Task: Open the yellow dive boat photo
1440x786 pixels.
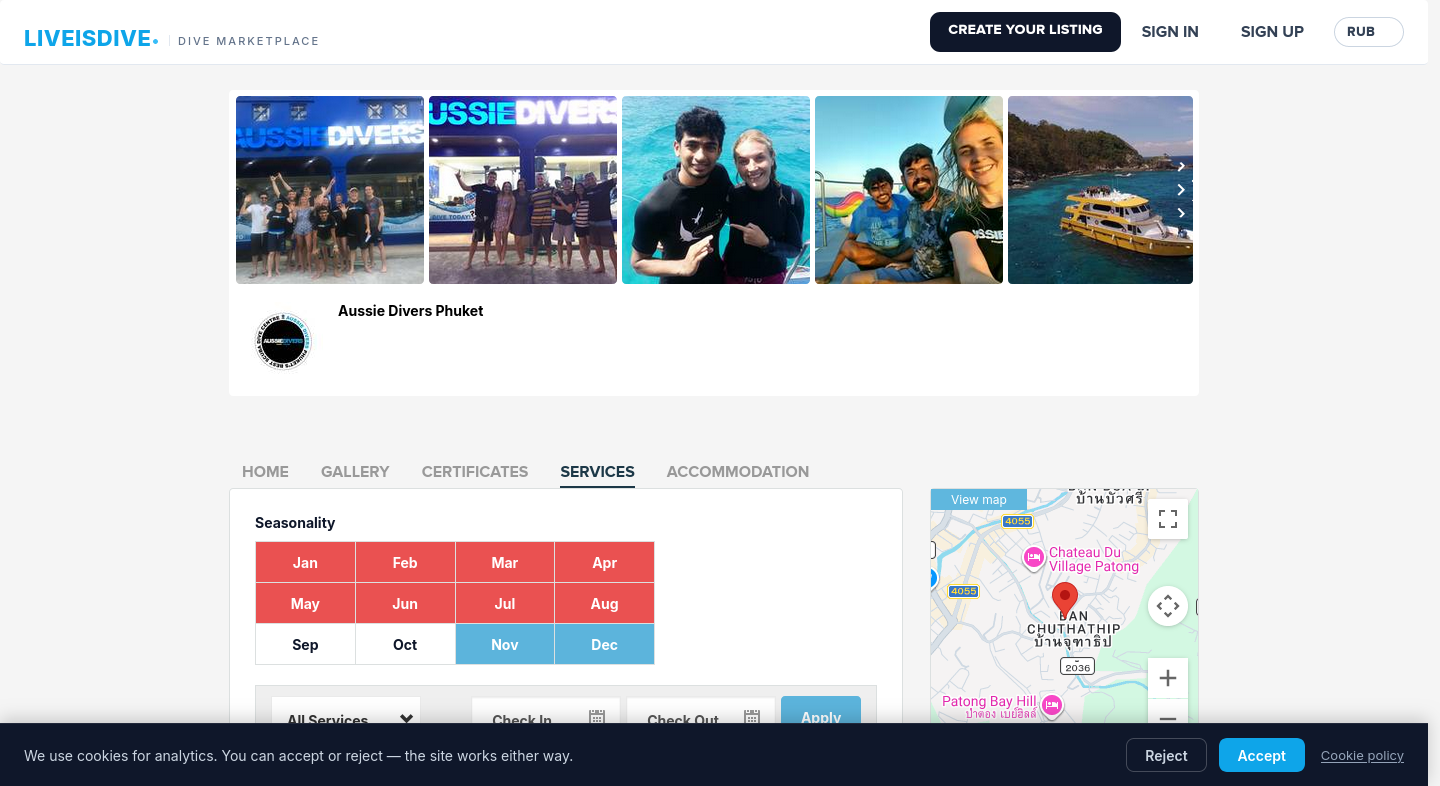Action: pos(1100,190)
